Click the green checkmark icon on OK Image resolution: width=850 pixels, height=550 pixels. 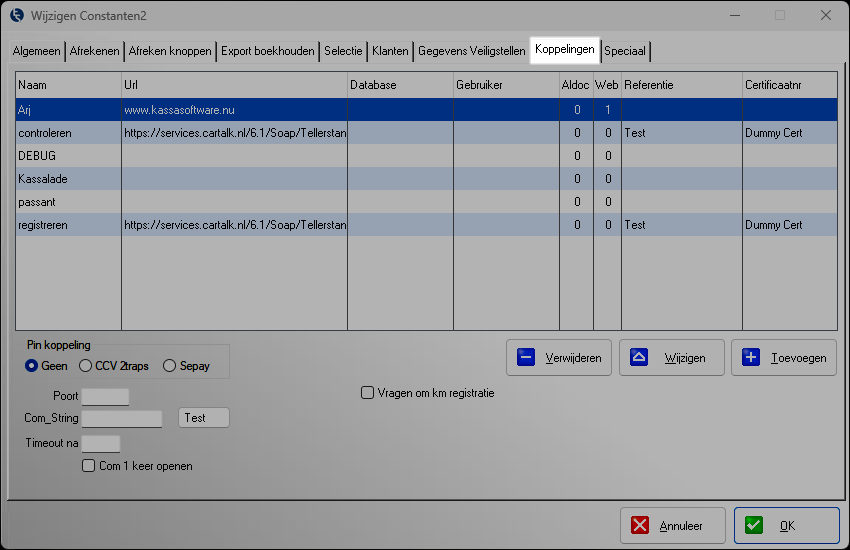point(754,525)
